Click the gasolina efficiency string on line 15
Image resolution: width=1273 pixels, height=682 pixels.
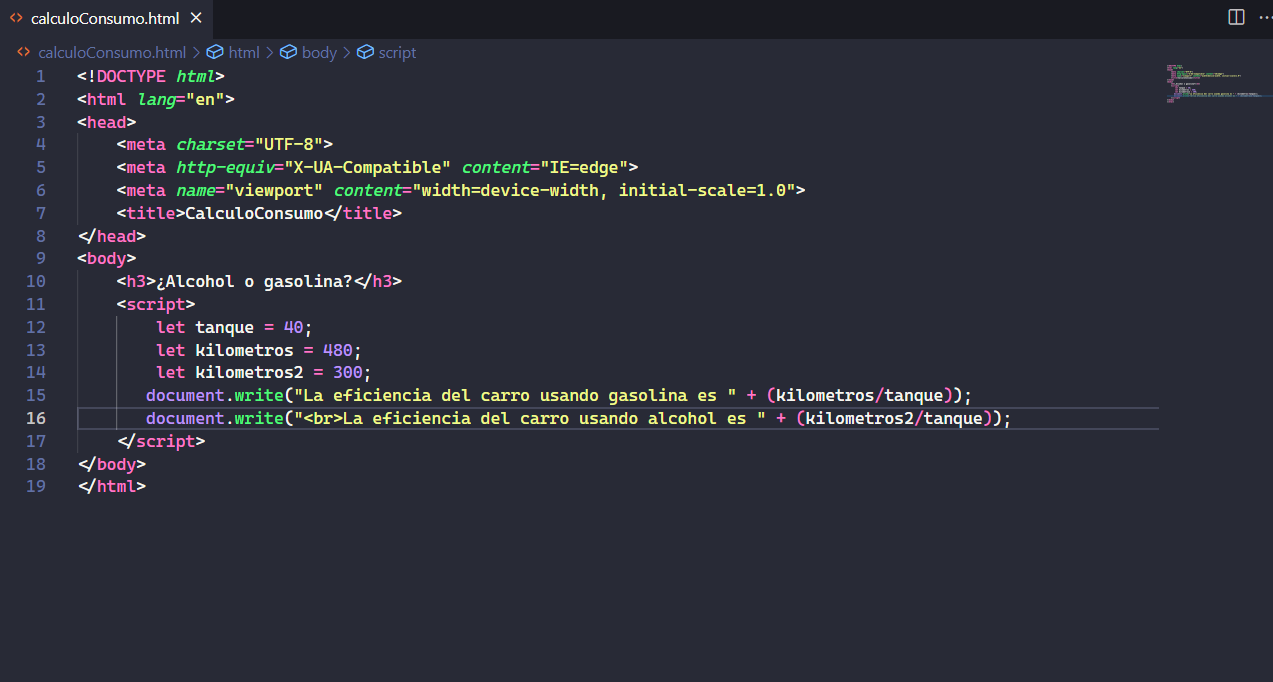(x=515, y=395)
